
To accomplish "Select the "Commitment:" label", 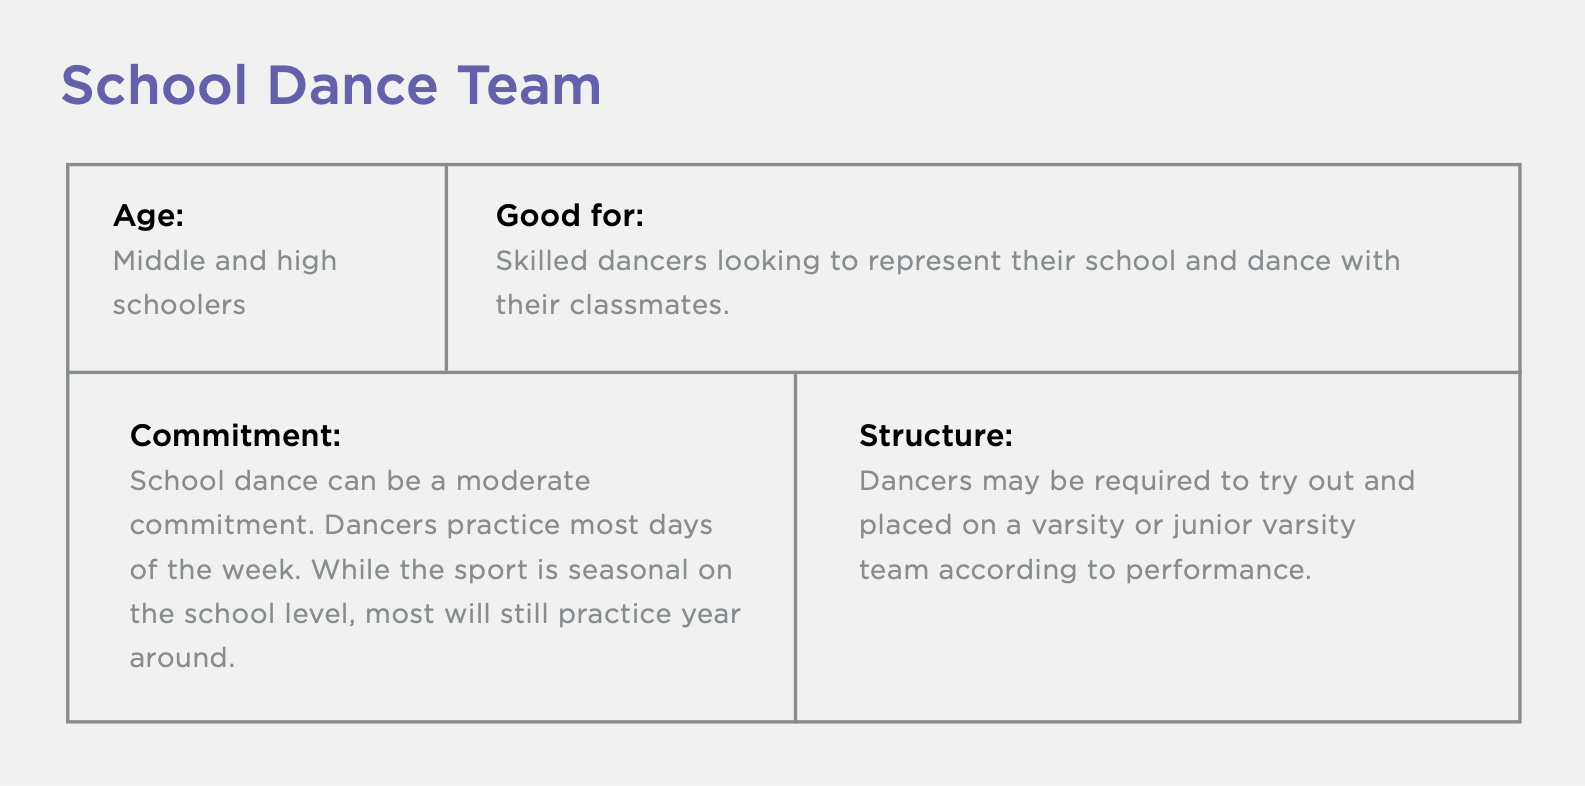I will (x=235, y=436).
